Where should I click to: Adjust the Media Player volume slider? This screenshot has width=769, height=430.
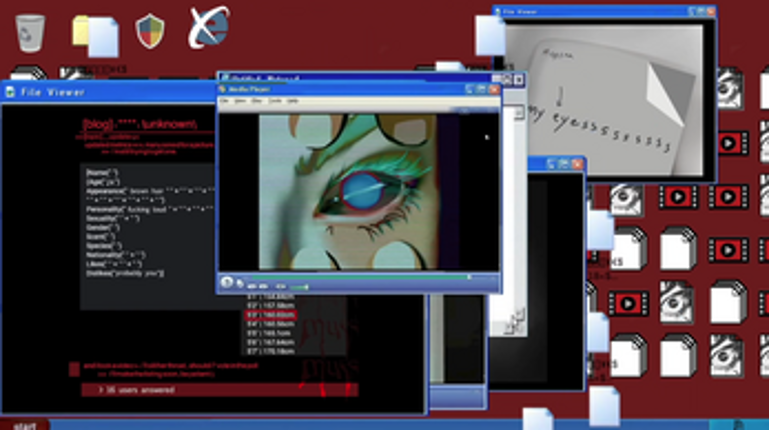click(x=297, y=285)
